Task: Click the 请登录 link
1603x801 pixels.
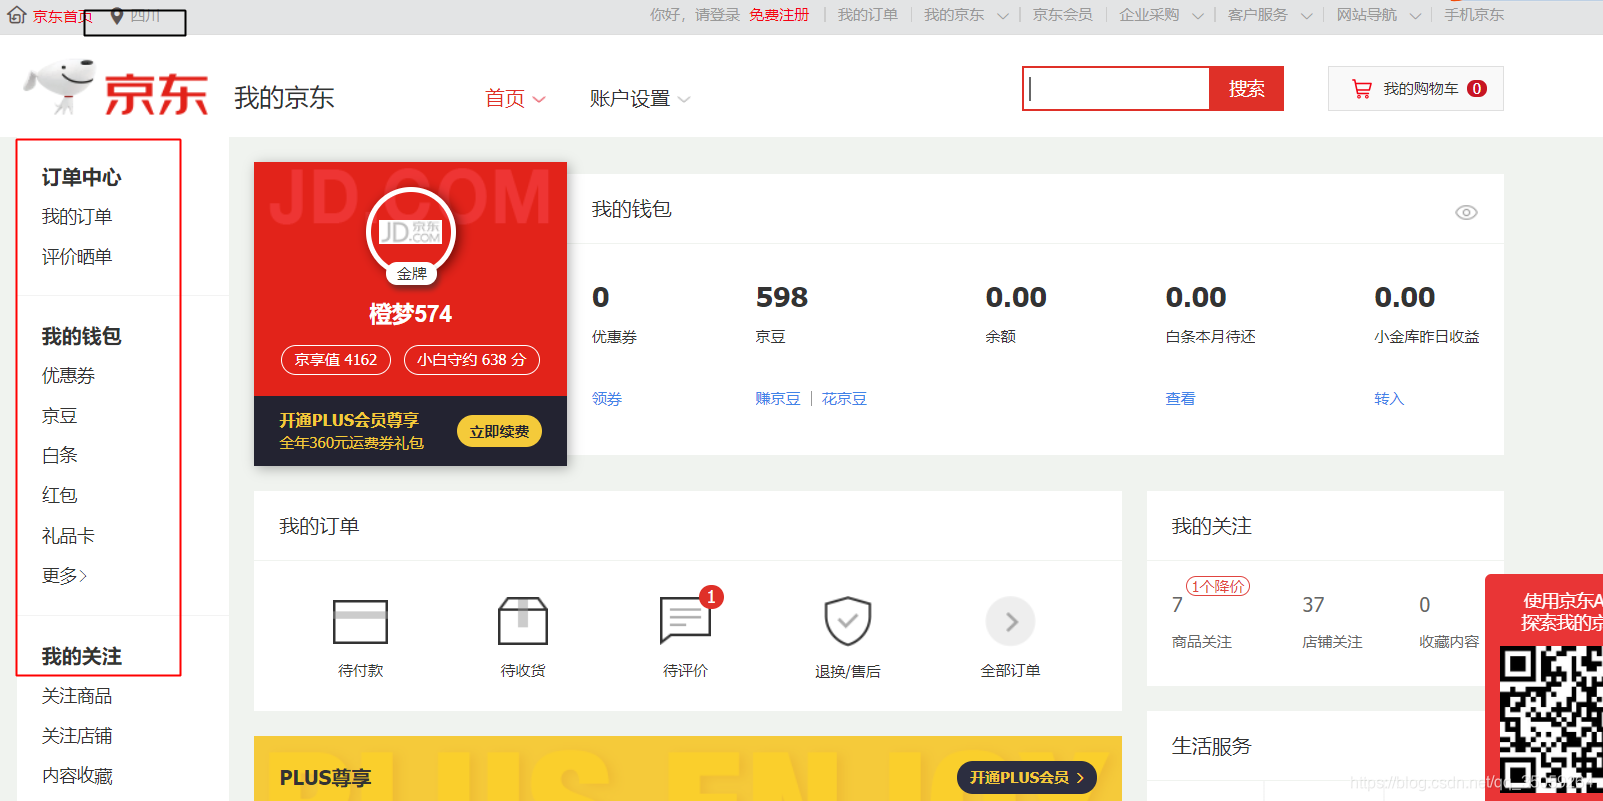Action: click(717, 15)
